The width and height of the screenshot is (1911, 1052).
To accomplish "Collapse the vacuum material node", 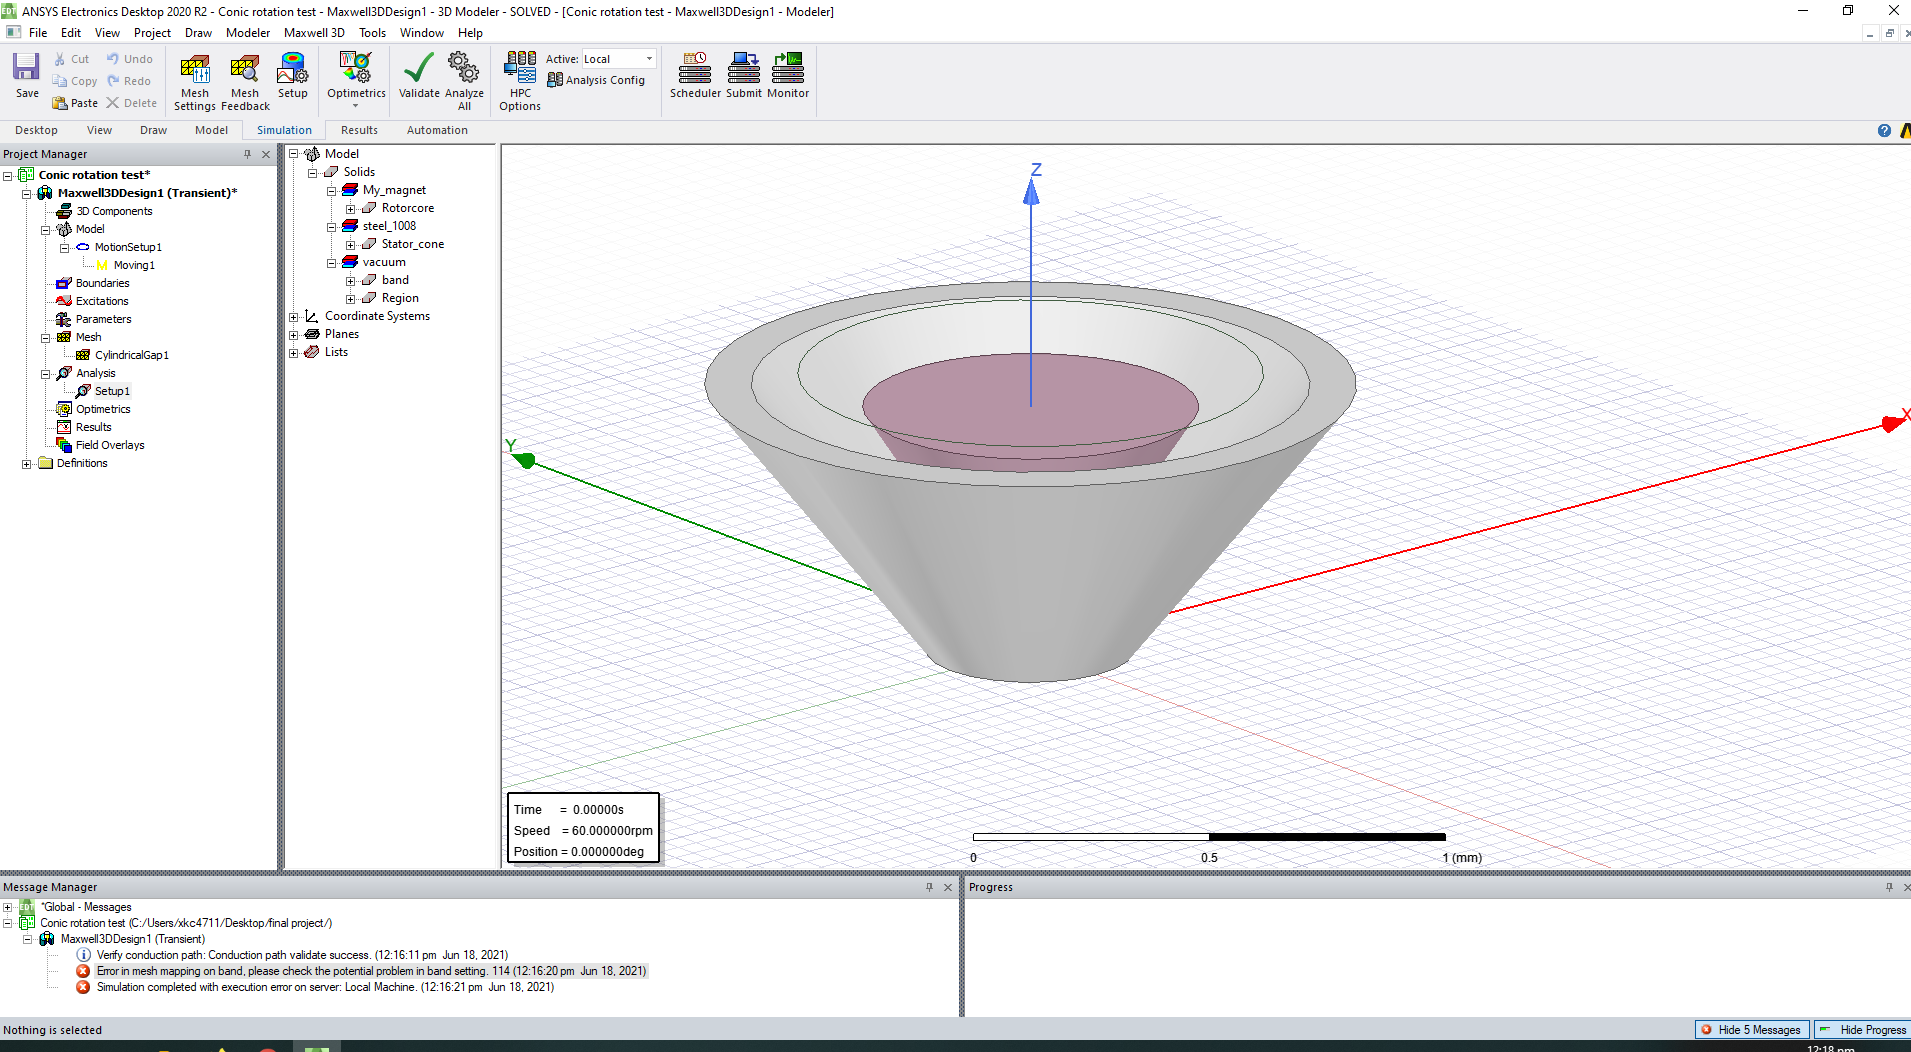I will click(331, 263).
